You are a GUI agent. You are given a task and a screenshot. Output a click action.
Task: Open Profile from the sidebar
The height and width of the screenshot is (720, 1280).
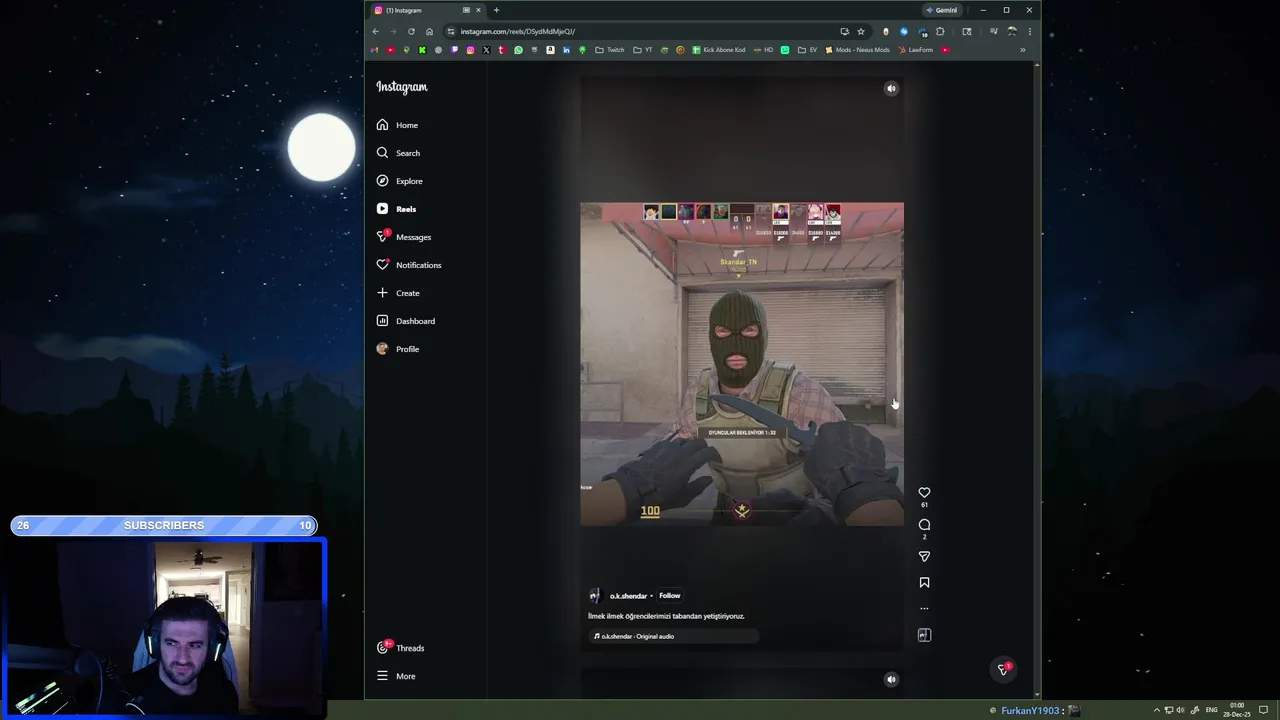(x=398, y=349)
